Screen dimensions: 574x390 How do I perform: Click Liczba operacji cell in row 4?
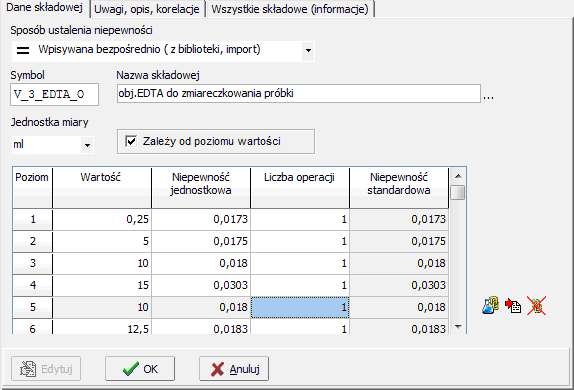(300, 285)
